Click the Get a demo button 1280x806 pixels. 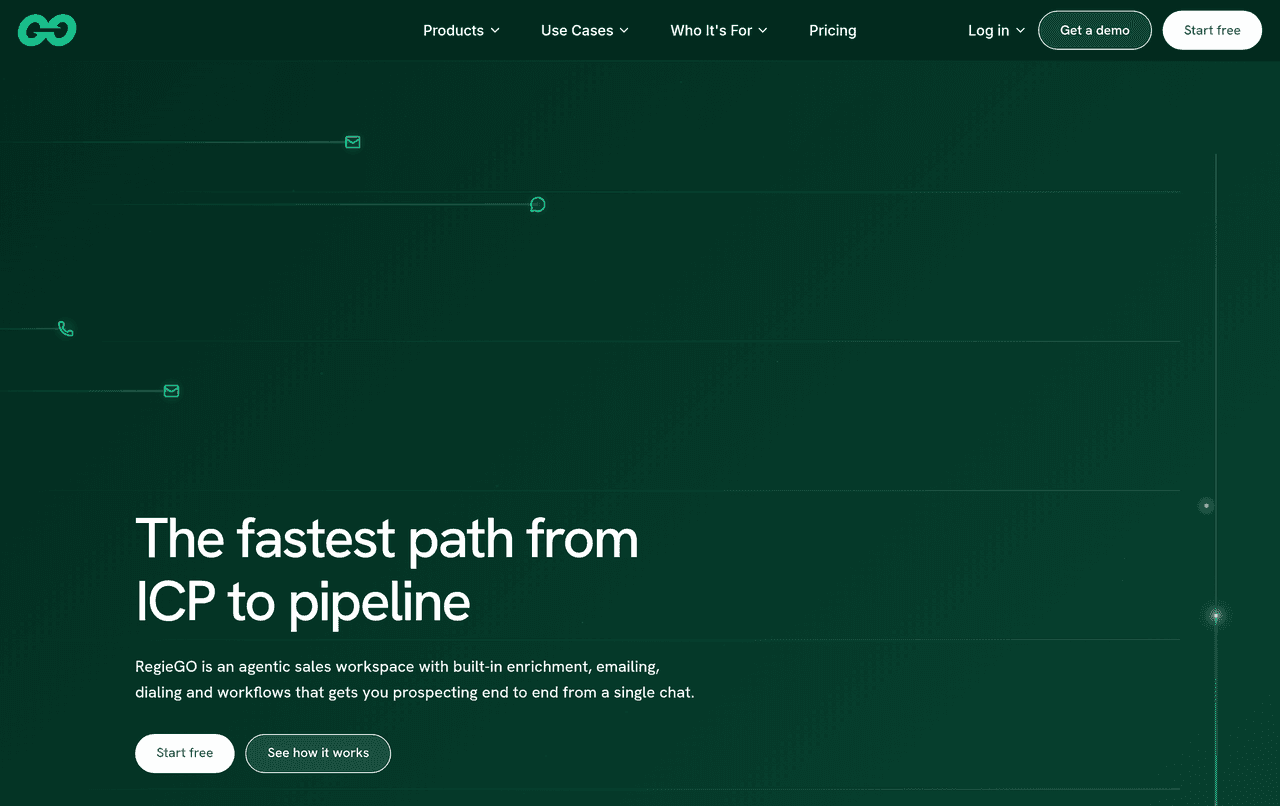(x=1095, y=30)
